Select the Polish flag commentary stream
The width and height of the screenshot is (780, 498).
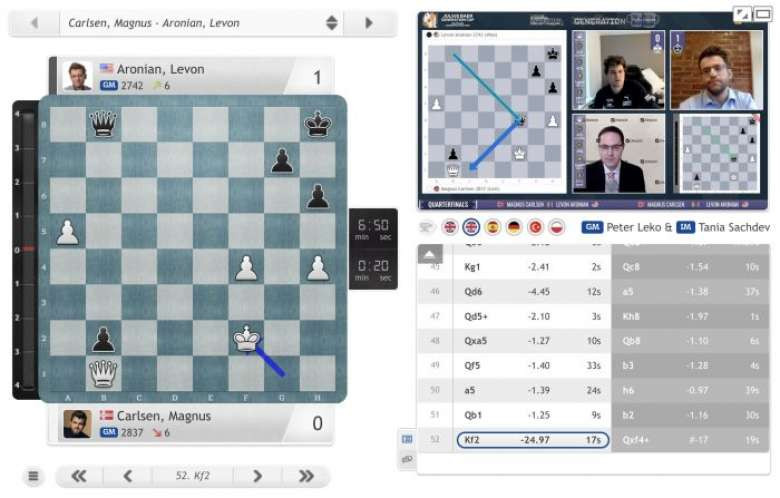pyautogui.click(x=557, y=227)
